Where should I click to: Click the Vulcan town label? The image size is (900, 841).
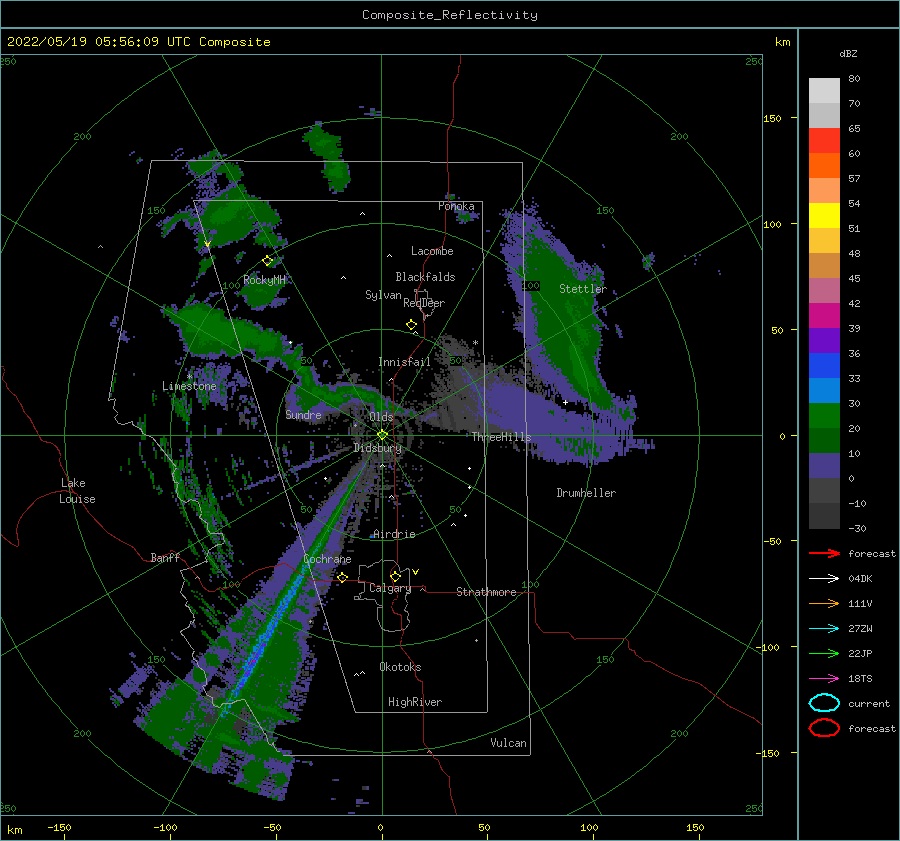[508, 743]
